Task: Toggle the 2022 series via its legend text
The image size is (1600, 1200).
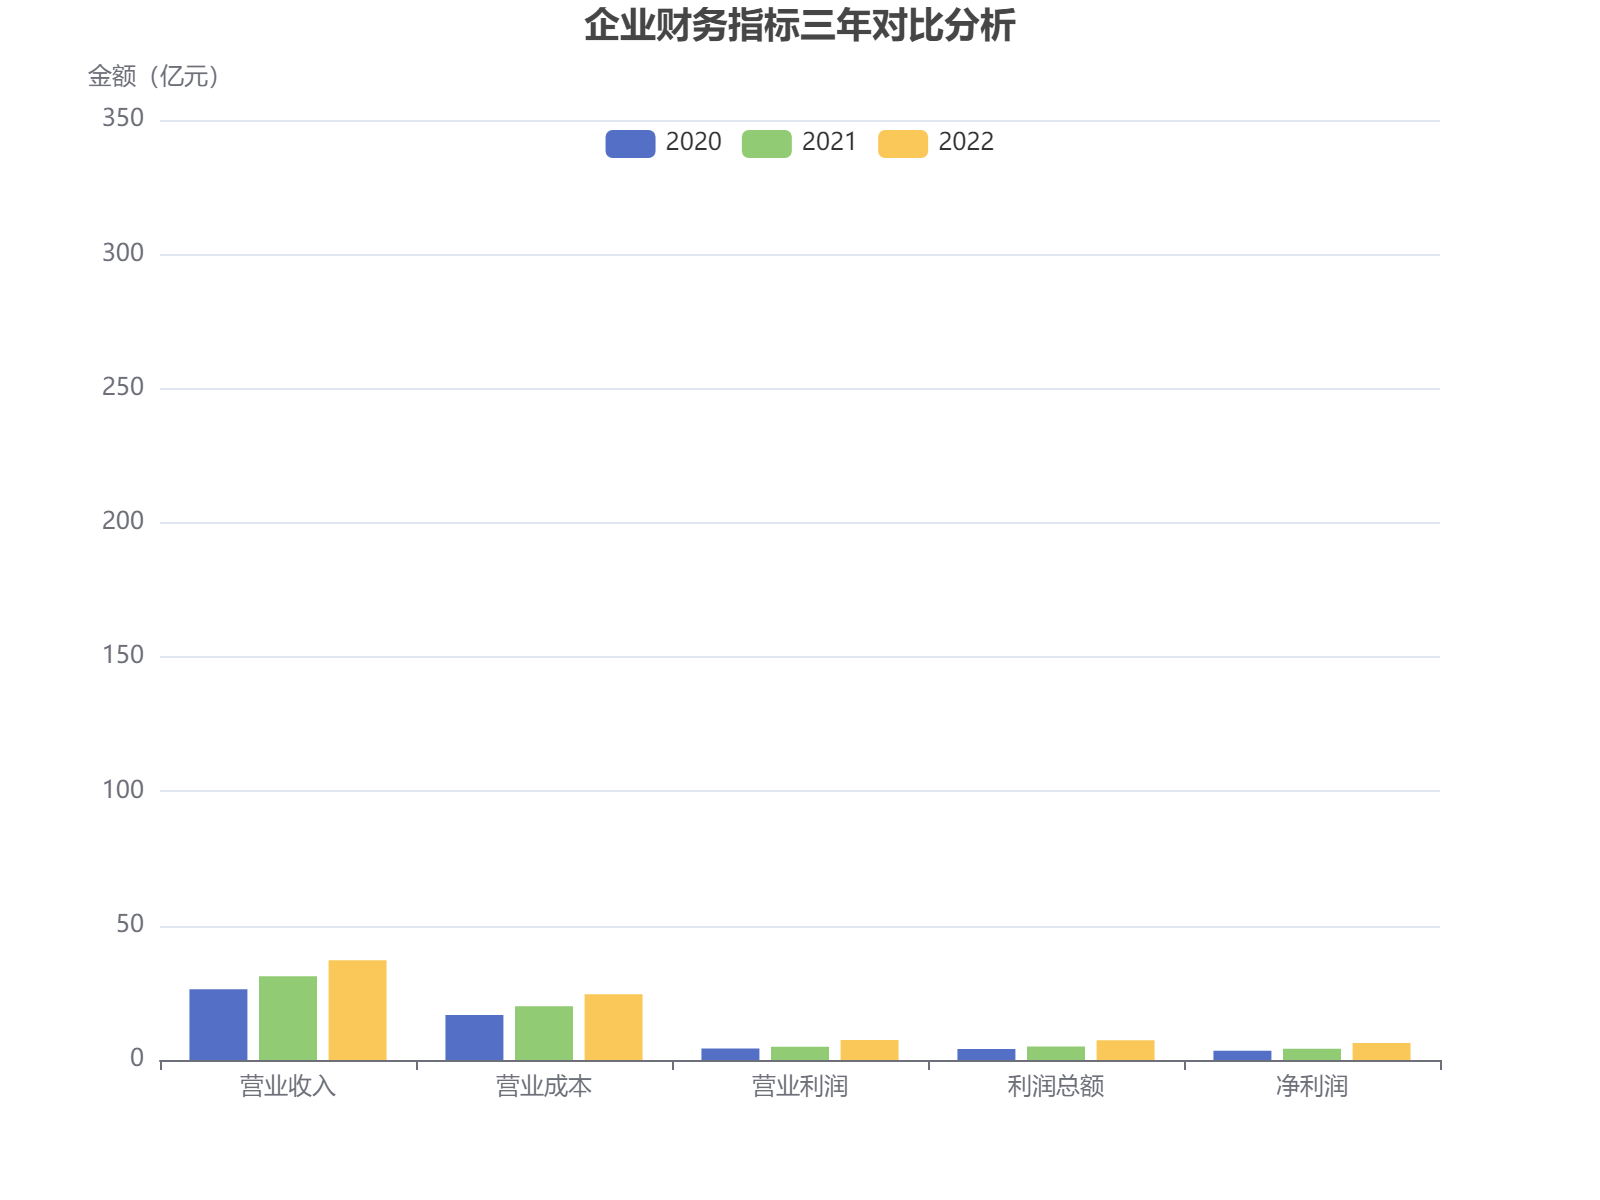Action: click(965, 142)
